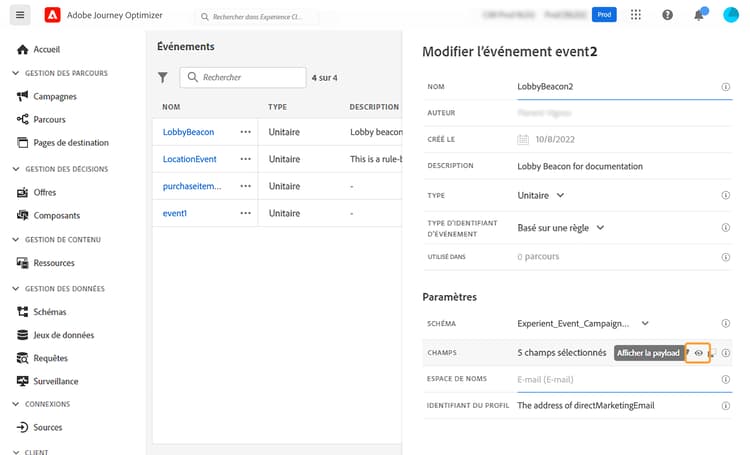750x455 pixels.
Task: Open the help question mark icon
Action: tap(667, 15)
